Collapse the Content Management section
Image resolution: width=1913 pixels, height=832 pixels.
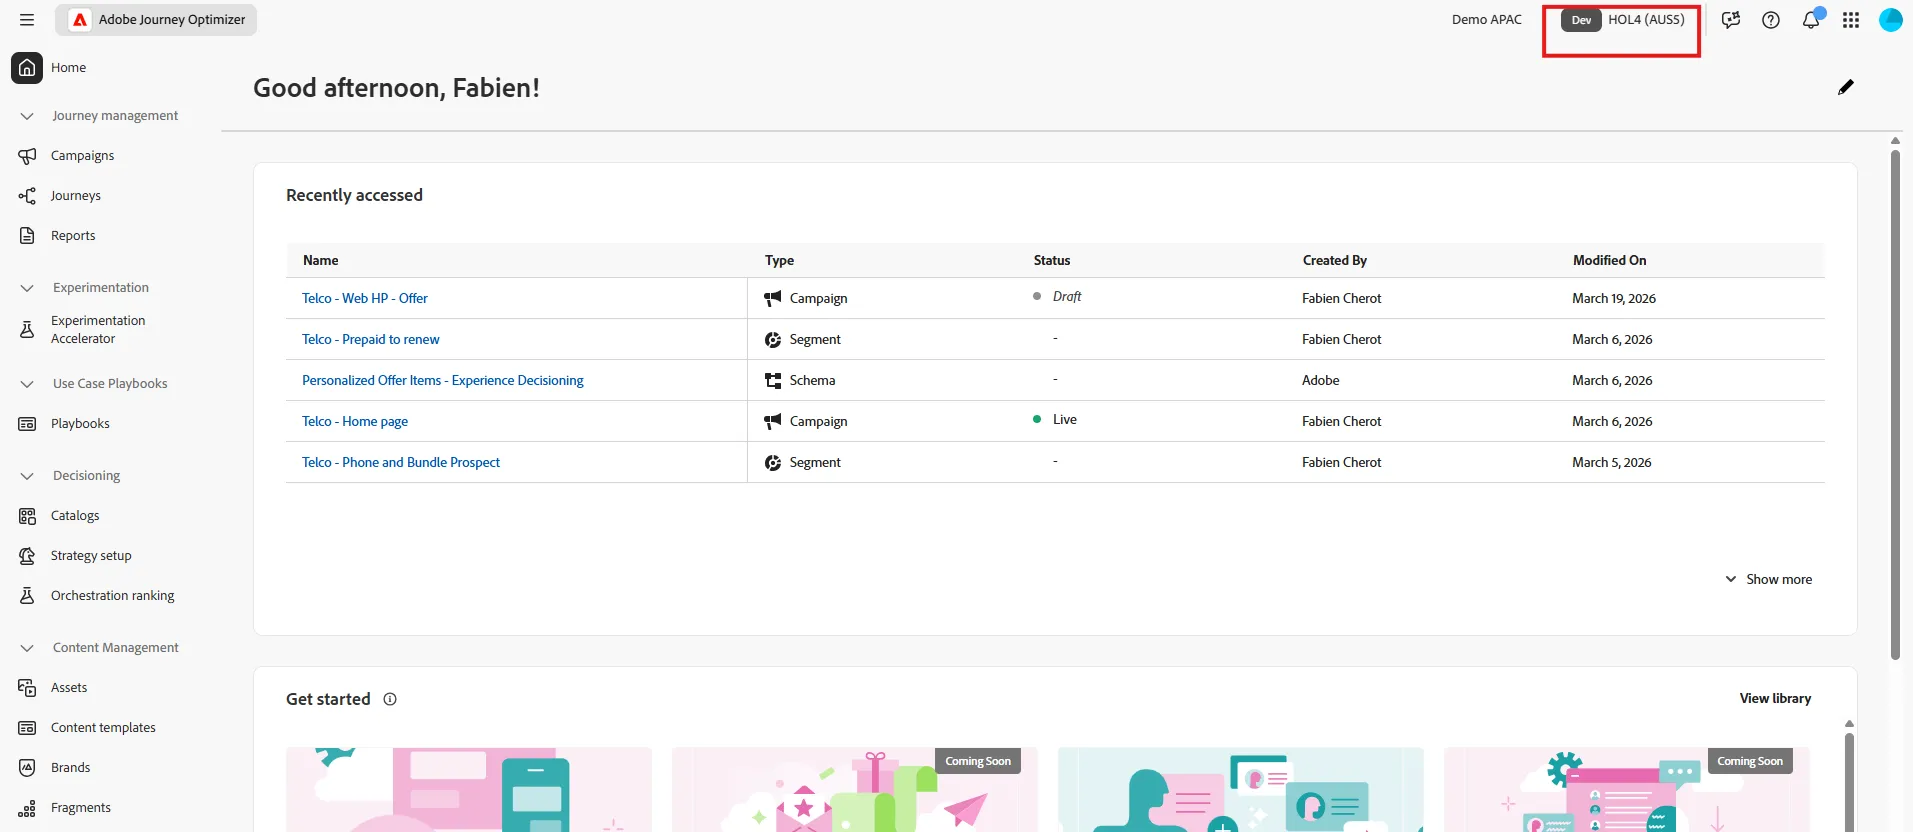[27, 648]
